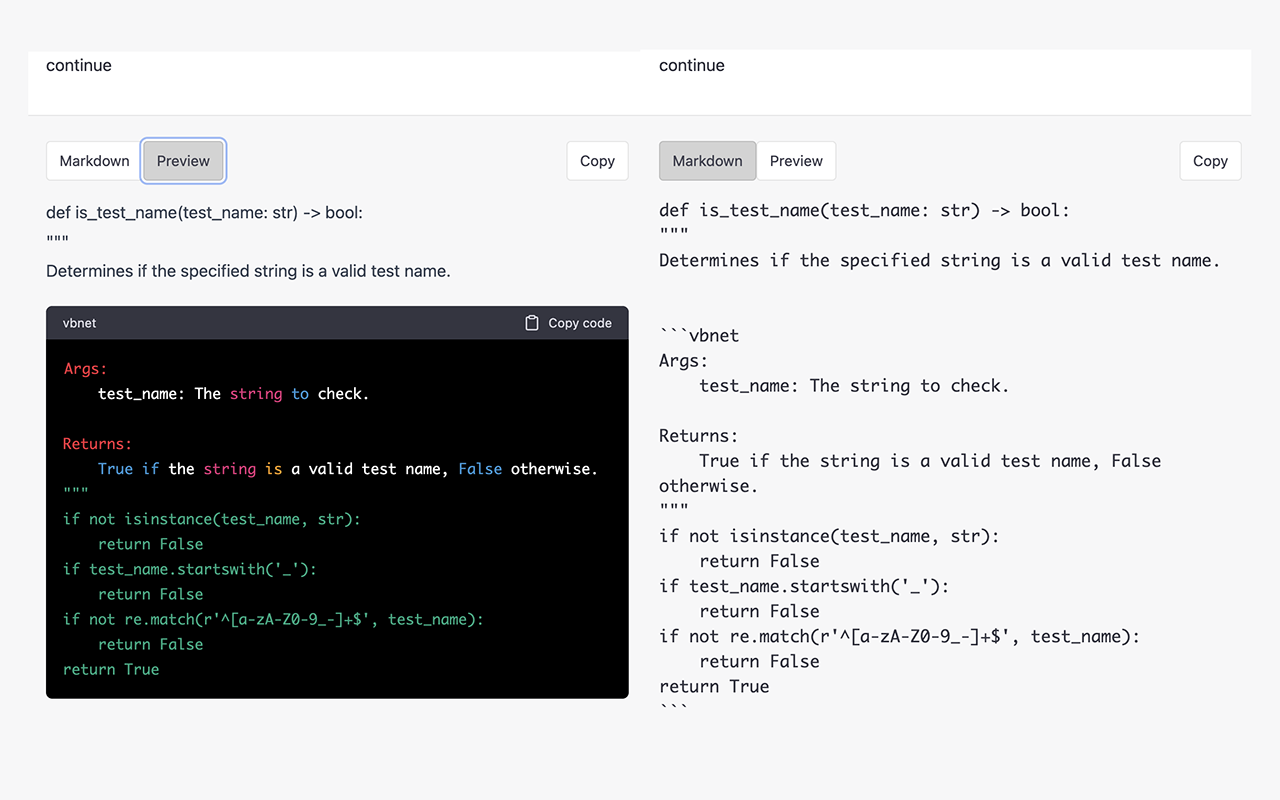The image size is (1280, 800).
Task: Copy right panel content with Copy button
Action: [1210, 161]
